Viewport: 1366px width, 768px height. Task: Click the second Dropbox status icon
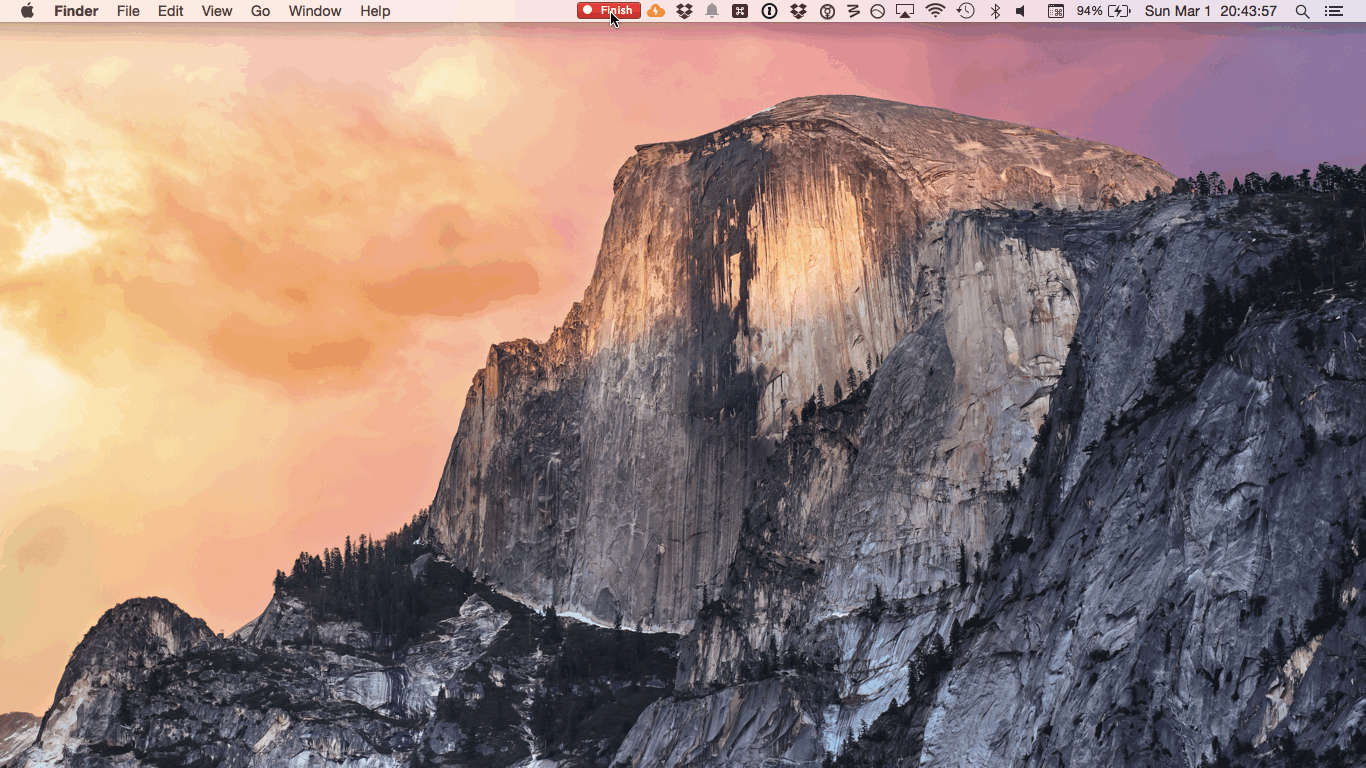coord(797,11)
